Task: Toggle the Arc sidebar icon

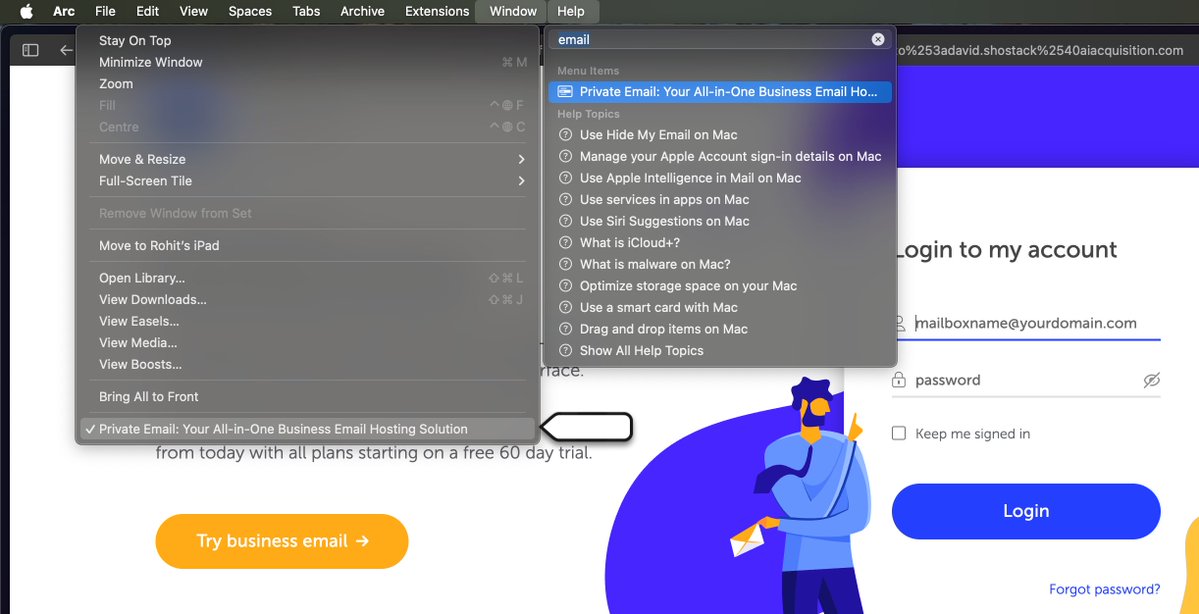Action: coord(31,50)
